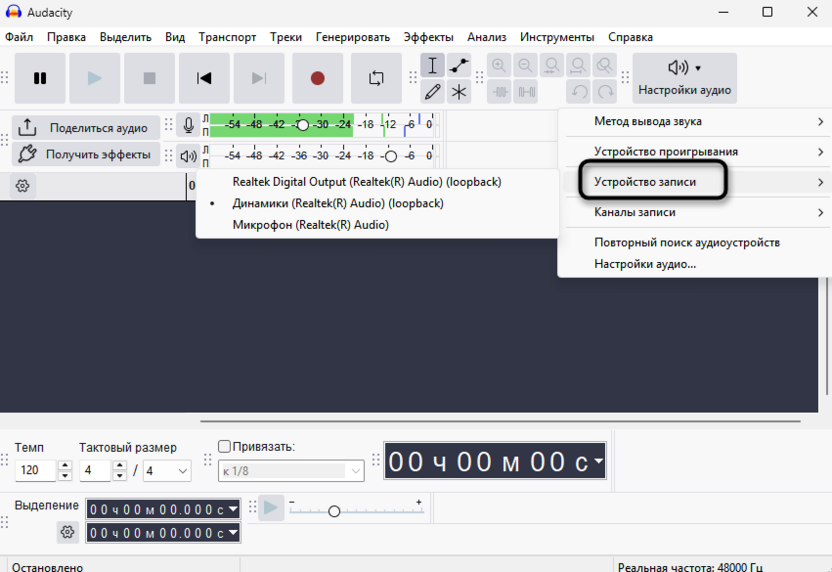The image size is (832, 572).
Task: Click the timeline options gear icon
Action: (22, 186)
